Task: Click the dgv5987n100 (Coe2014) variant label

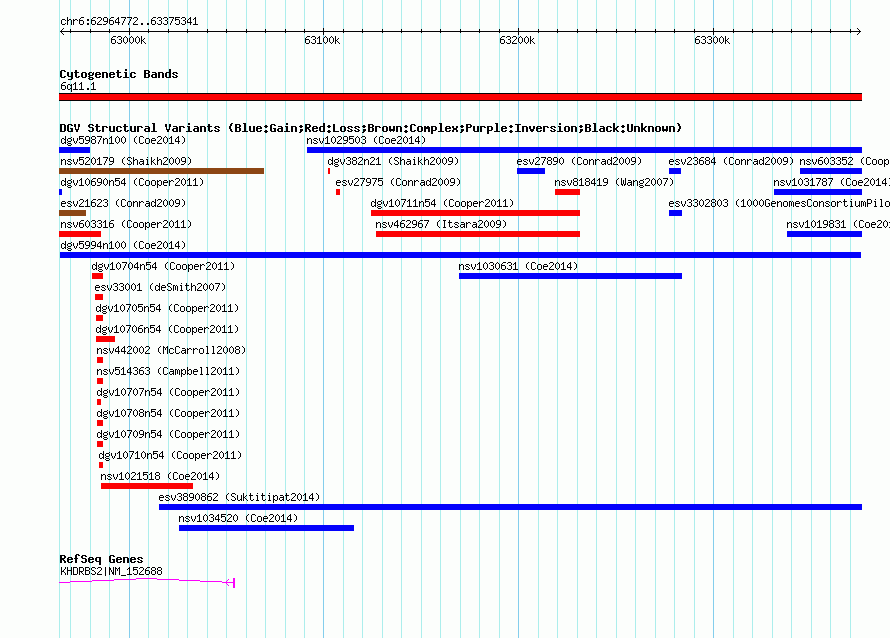Action: tap(123, 140)
